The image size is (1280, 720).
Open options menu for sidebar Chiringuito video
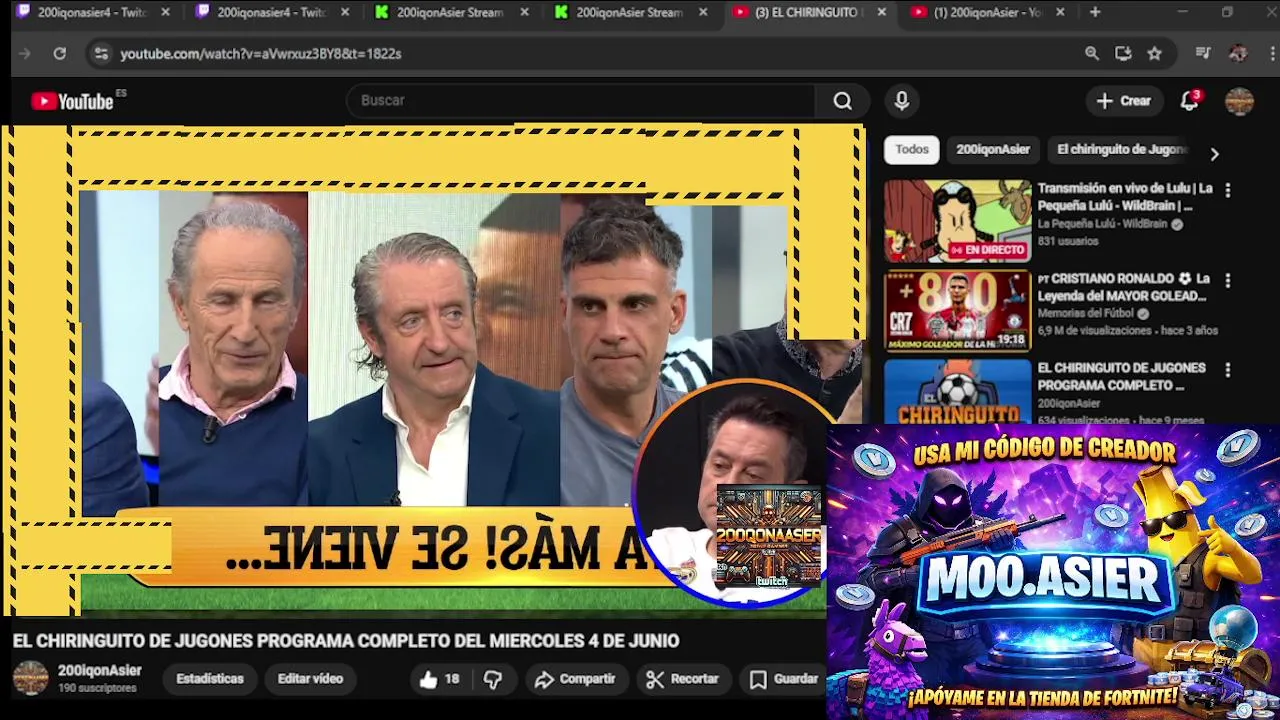1228,369
